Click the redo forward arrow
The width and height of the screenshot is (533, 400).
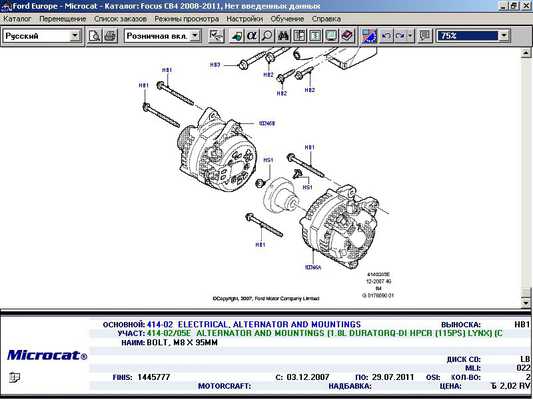(400, 35)
